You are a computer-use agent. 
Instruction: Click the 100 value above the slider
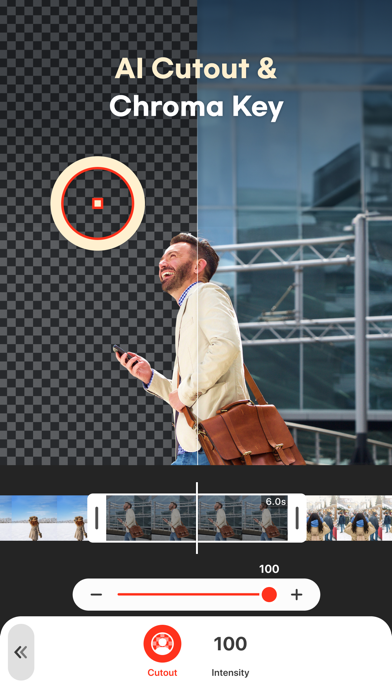click(269, 569)
